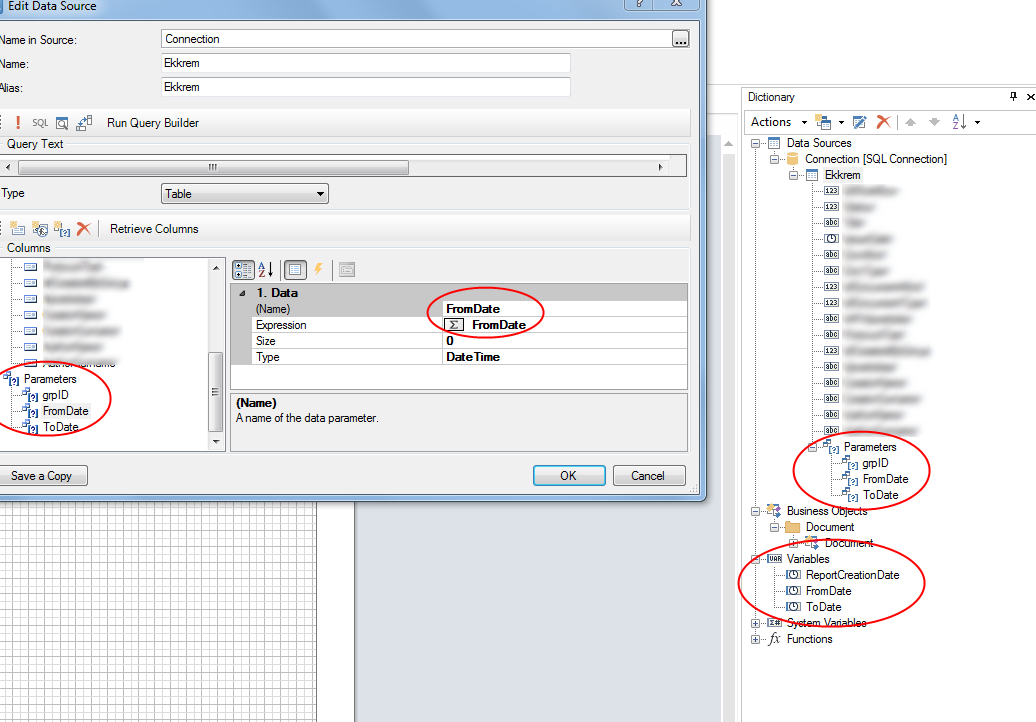
Task: Open the sort options dropdown arrow
Action: [977, 122]
